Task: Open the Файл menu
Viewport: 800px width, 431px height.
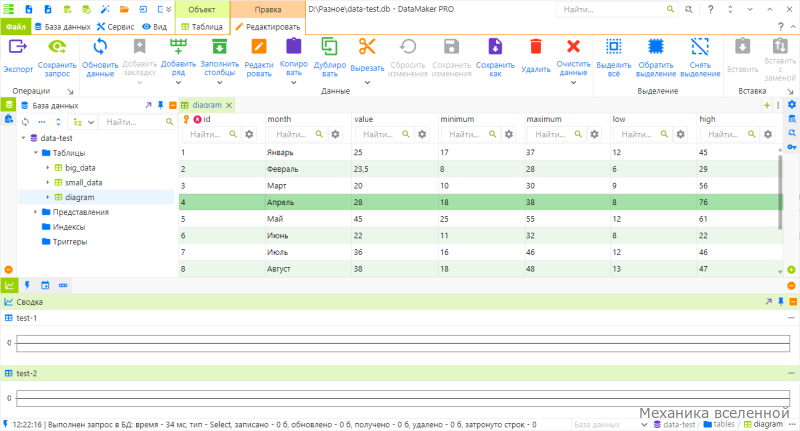Action: [16, 27]
